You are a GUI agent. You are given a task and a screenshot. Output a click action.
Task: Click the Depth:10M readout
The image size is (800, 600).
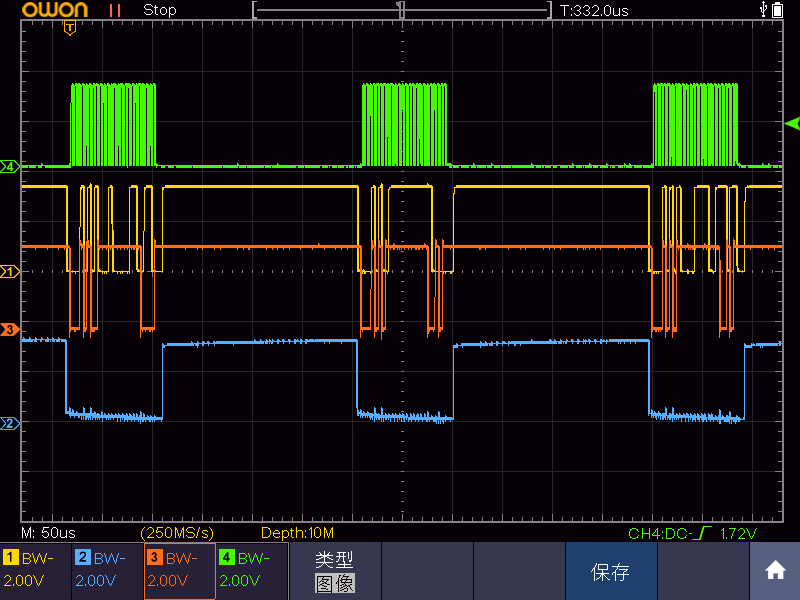click(x=297, y=533)
